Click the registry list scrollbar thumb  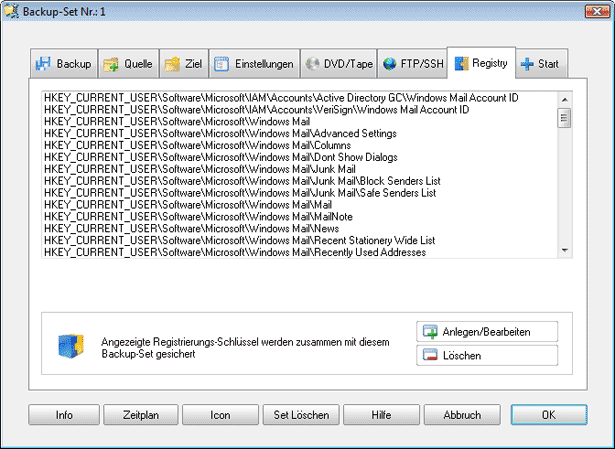point(564,117)
